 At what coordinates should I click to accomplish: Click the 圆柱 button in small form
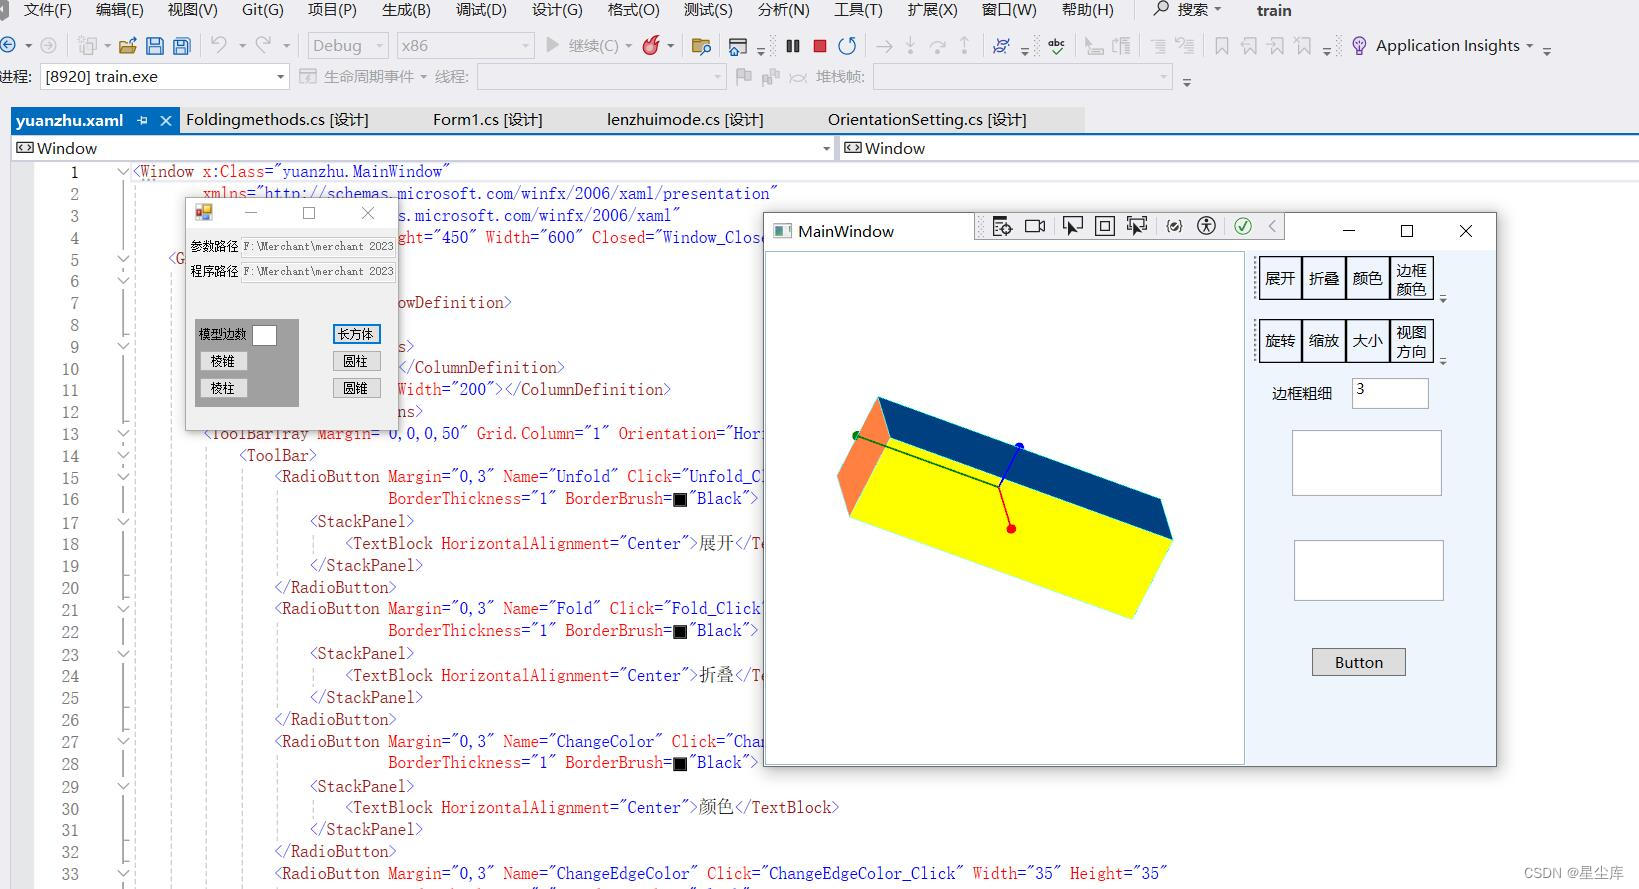[356, 361]
